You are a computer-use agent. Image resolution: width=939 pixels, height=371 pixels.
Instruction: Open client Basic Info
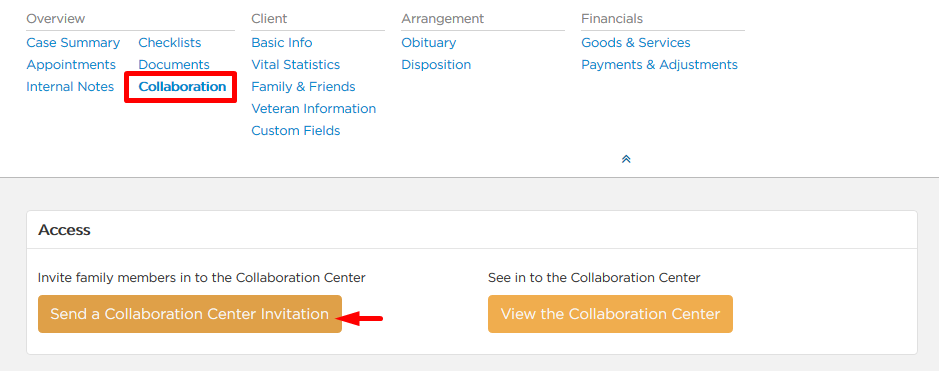coord(282,43)
